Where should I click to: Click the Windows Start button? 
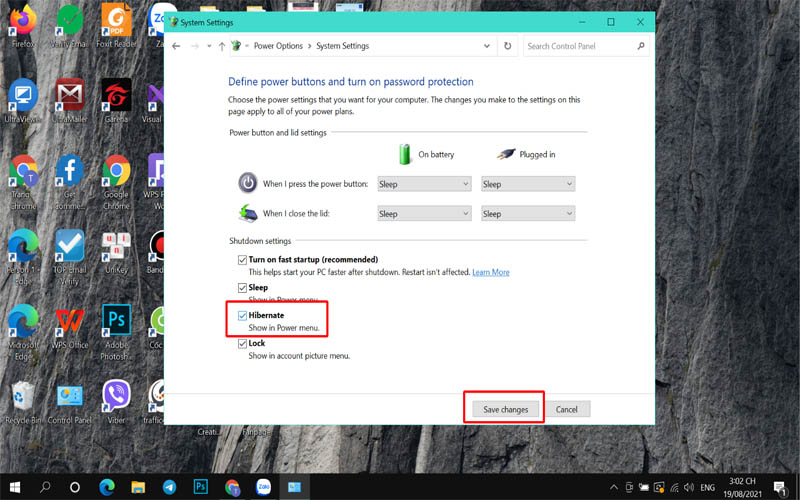pyautogui.click(x=15, y=487)
